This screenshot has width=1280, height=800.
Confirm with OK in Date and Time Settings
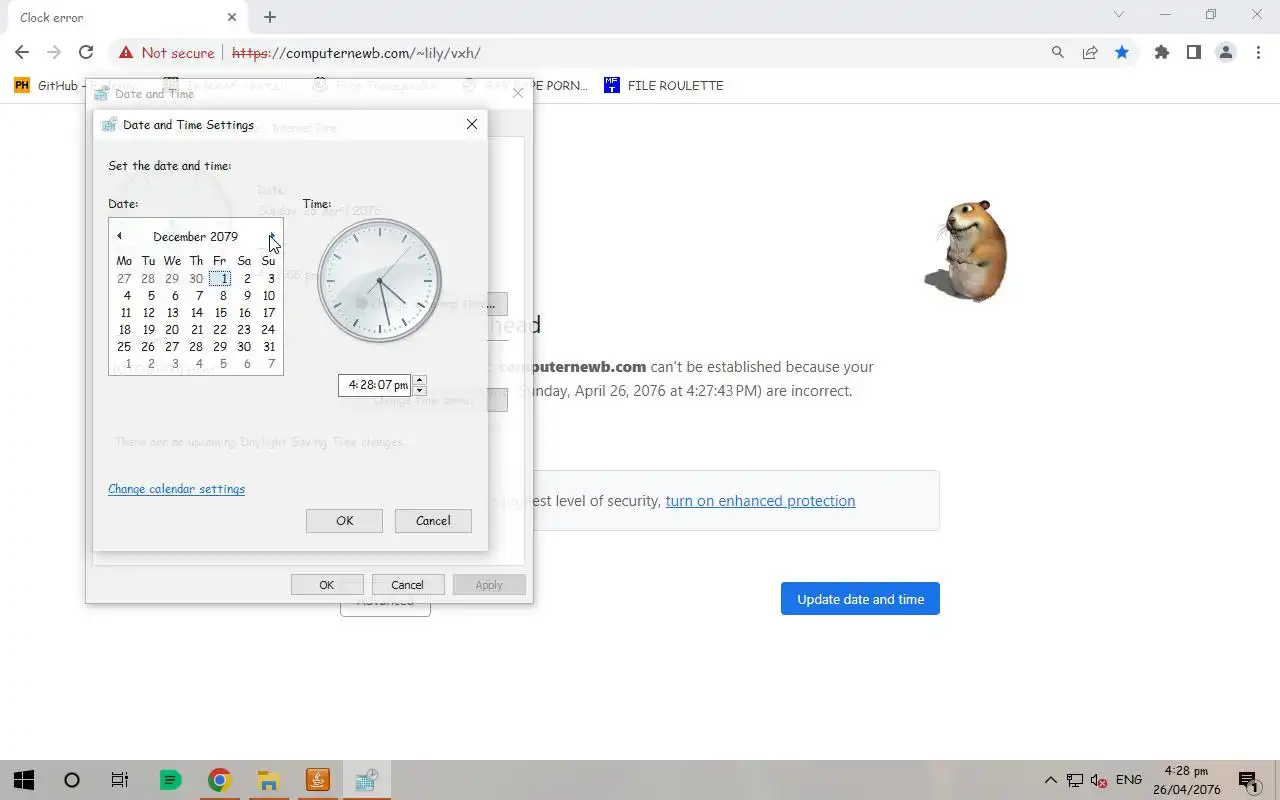click(x=345, y=521)
